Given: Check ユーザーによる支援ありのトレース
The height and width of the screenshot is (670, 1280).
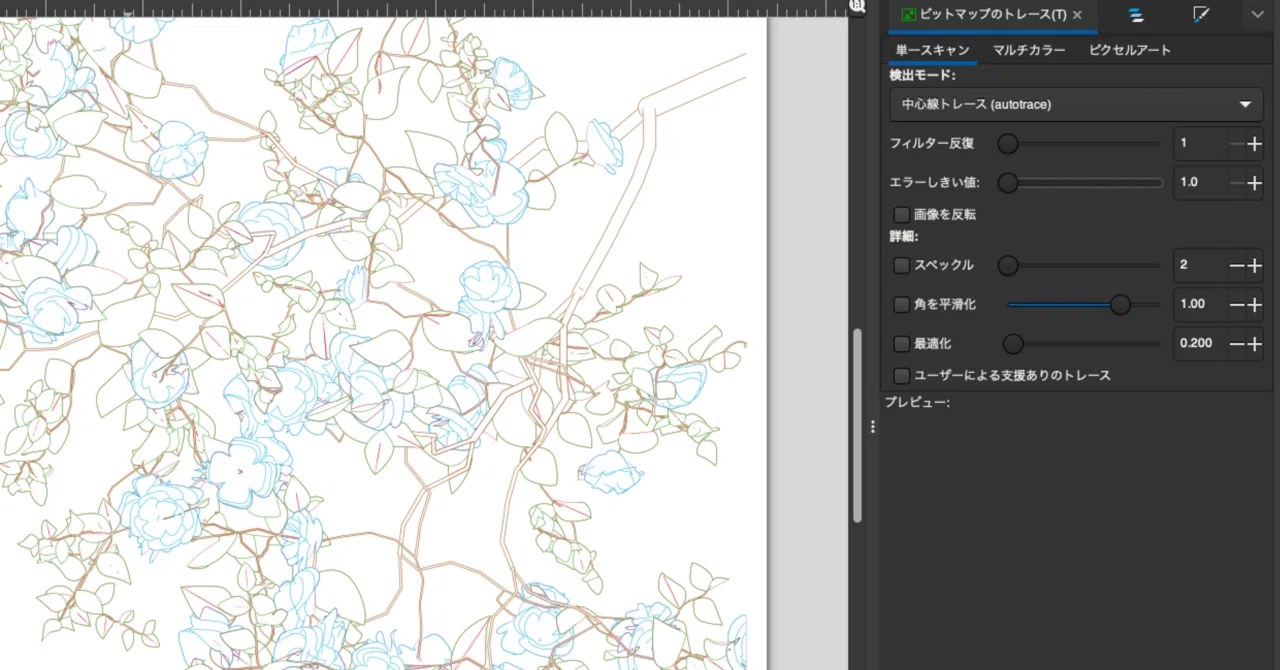Looking at the screenshot, I should [902, 376].
